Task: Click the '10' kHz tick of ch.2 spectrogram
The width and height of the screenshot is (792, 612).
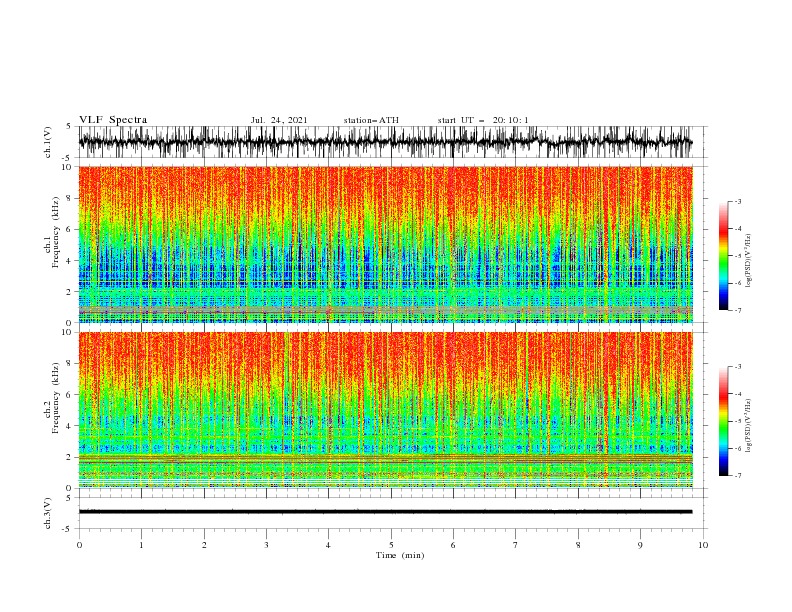Action: [x=68, y=332]
